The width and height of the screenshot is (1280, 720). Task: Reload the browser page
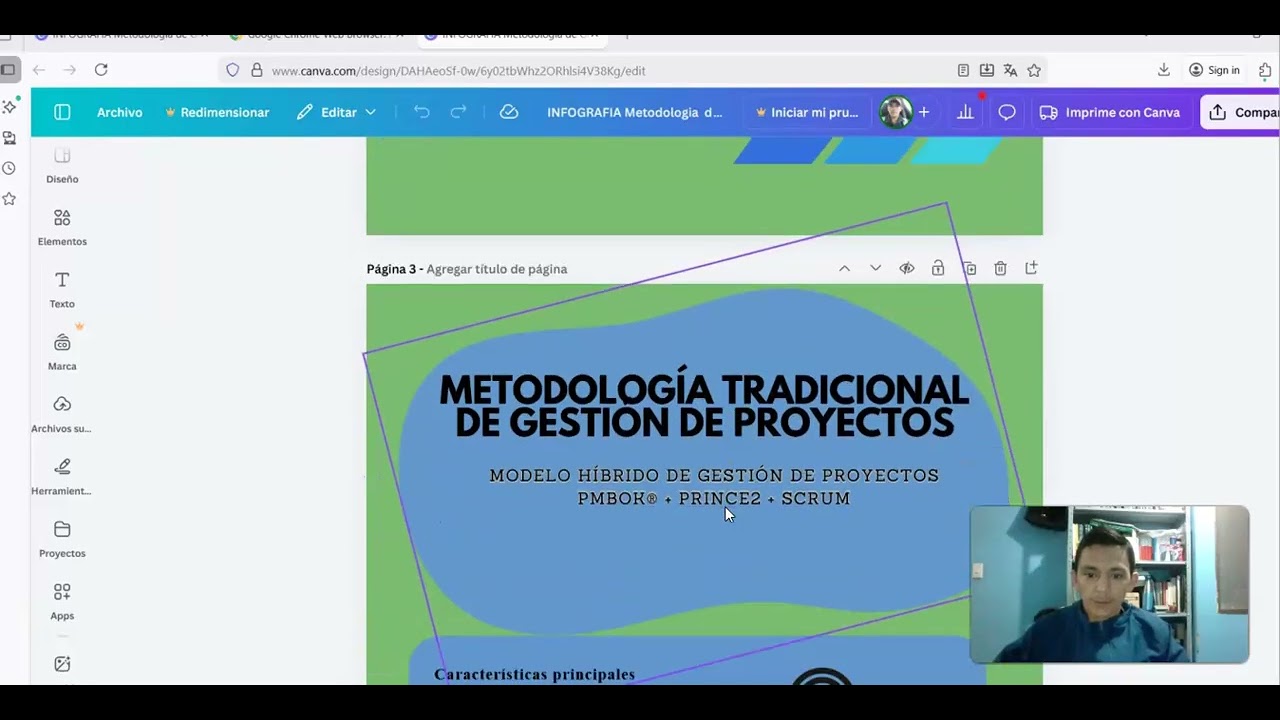(101, 70)
